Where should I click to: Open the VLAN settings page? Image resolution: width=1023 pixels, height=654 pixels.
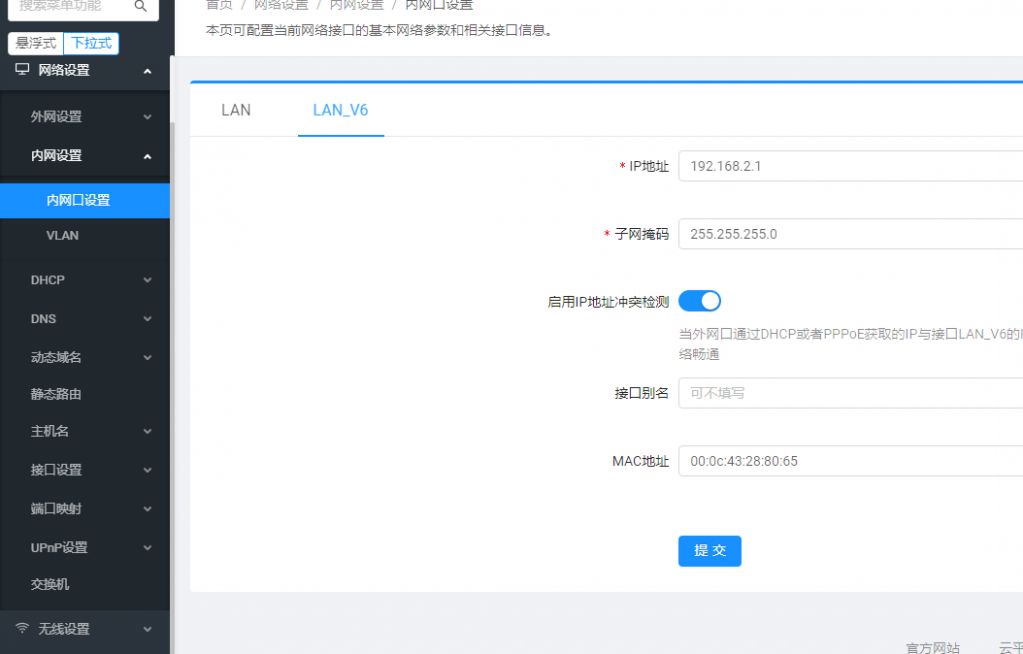coord(63,236)
